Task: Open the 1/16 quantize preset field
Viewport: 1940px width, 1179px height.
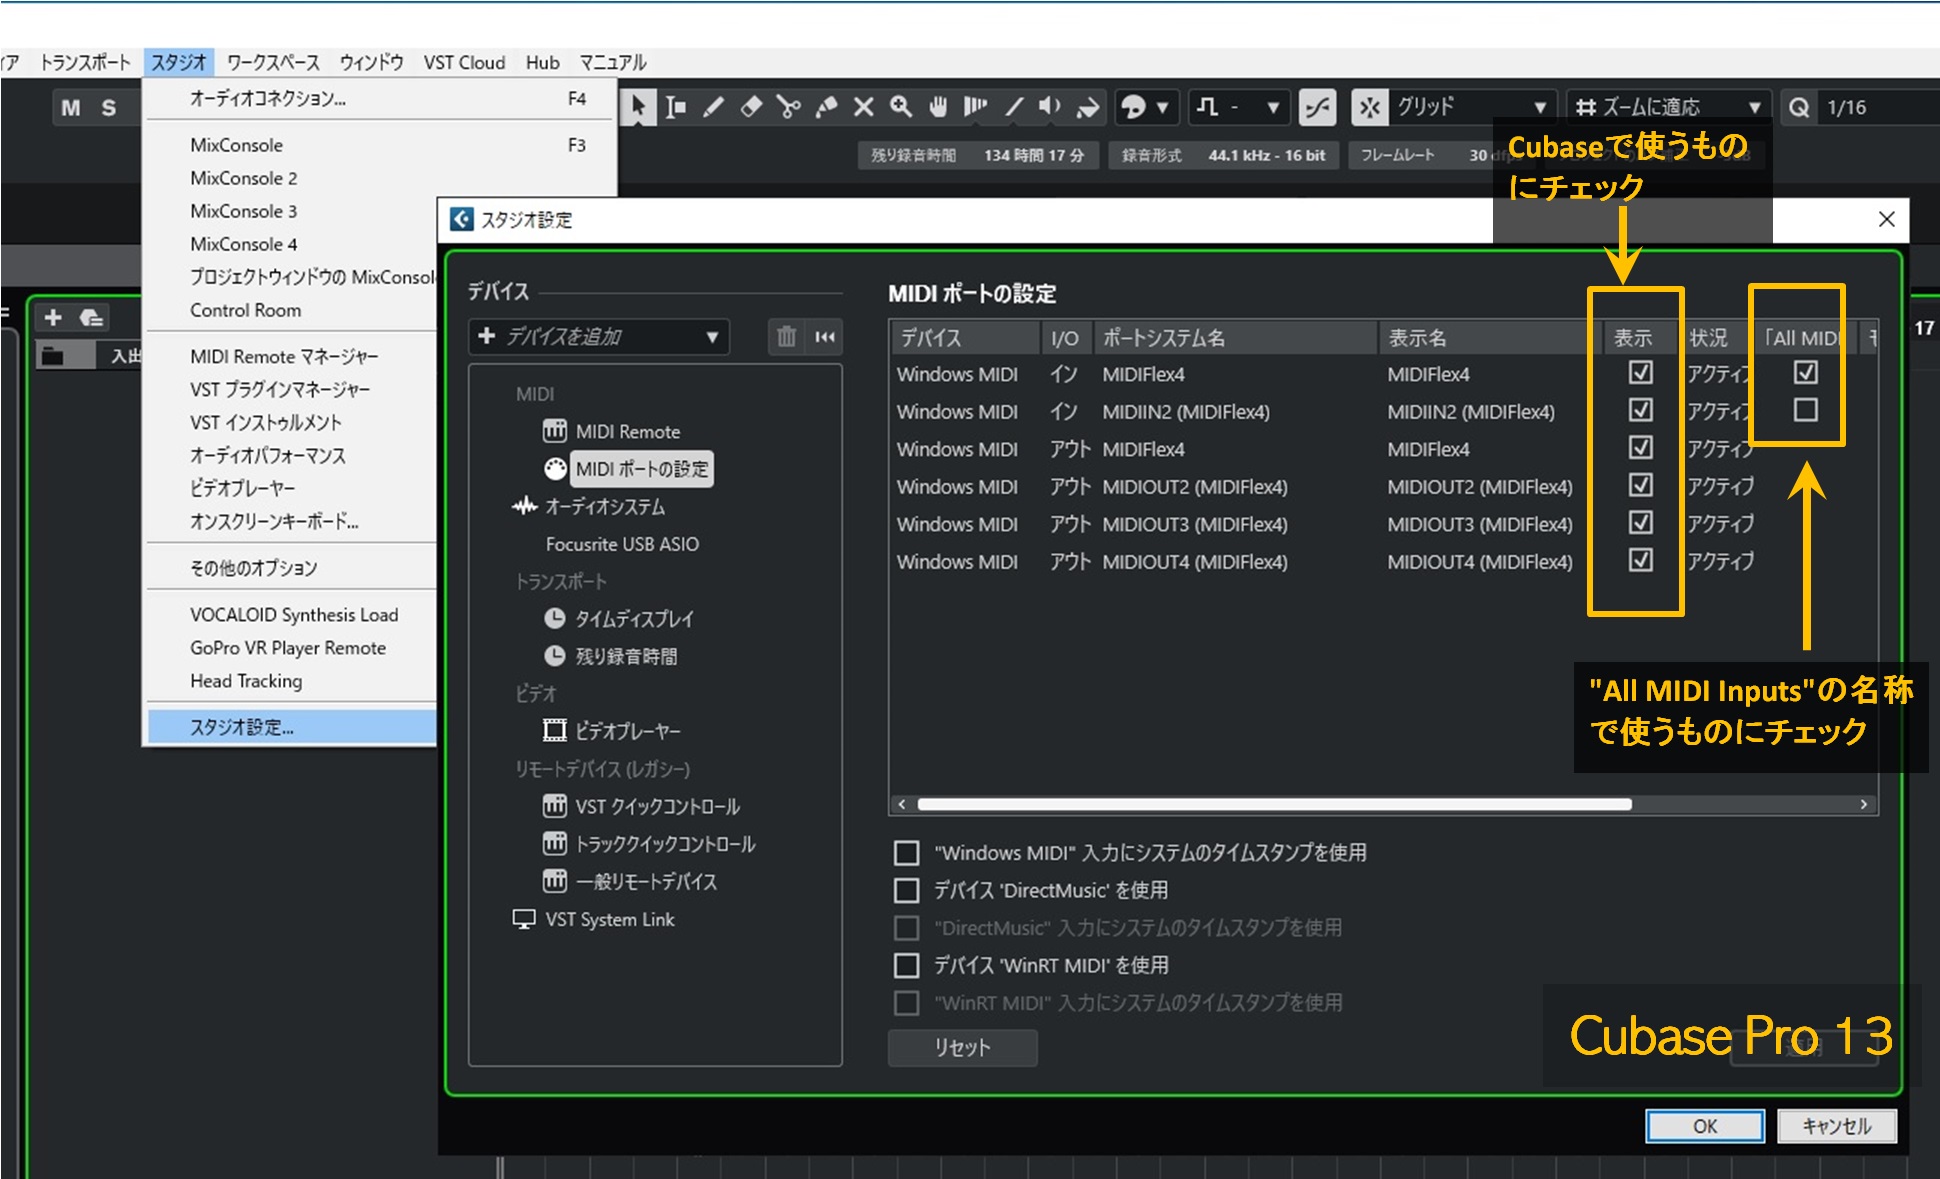Action: [x=1880, y=107]
